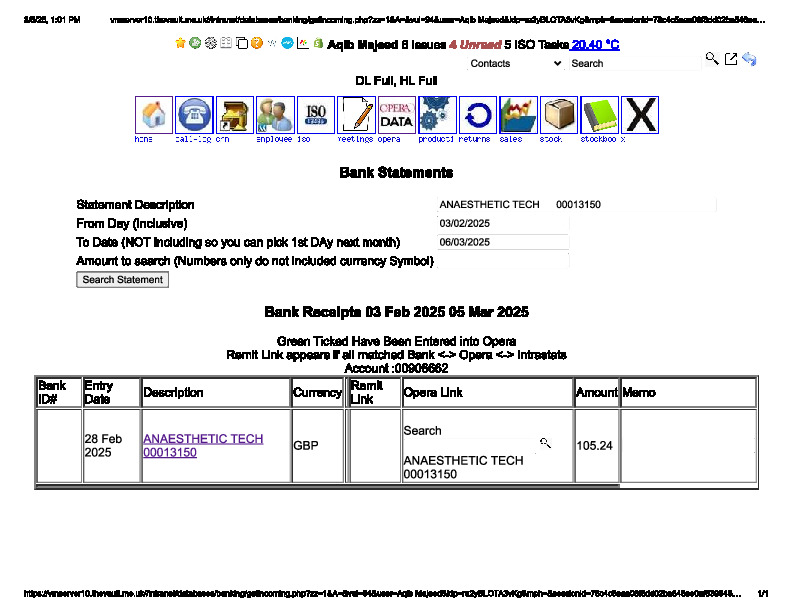Click the Employee people icon
Viewport: 792px width, 612px height.
275,115
